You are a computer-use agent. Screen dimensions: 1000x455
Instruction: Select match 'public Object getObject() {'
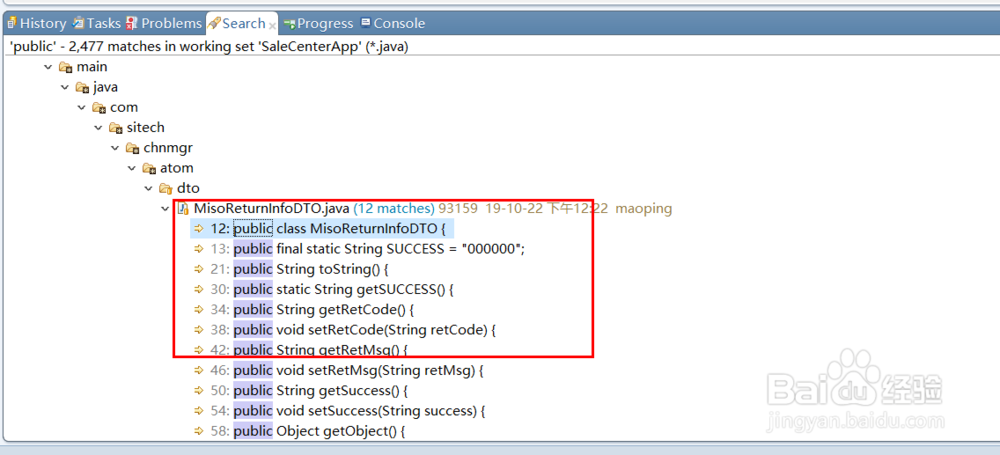320,431
